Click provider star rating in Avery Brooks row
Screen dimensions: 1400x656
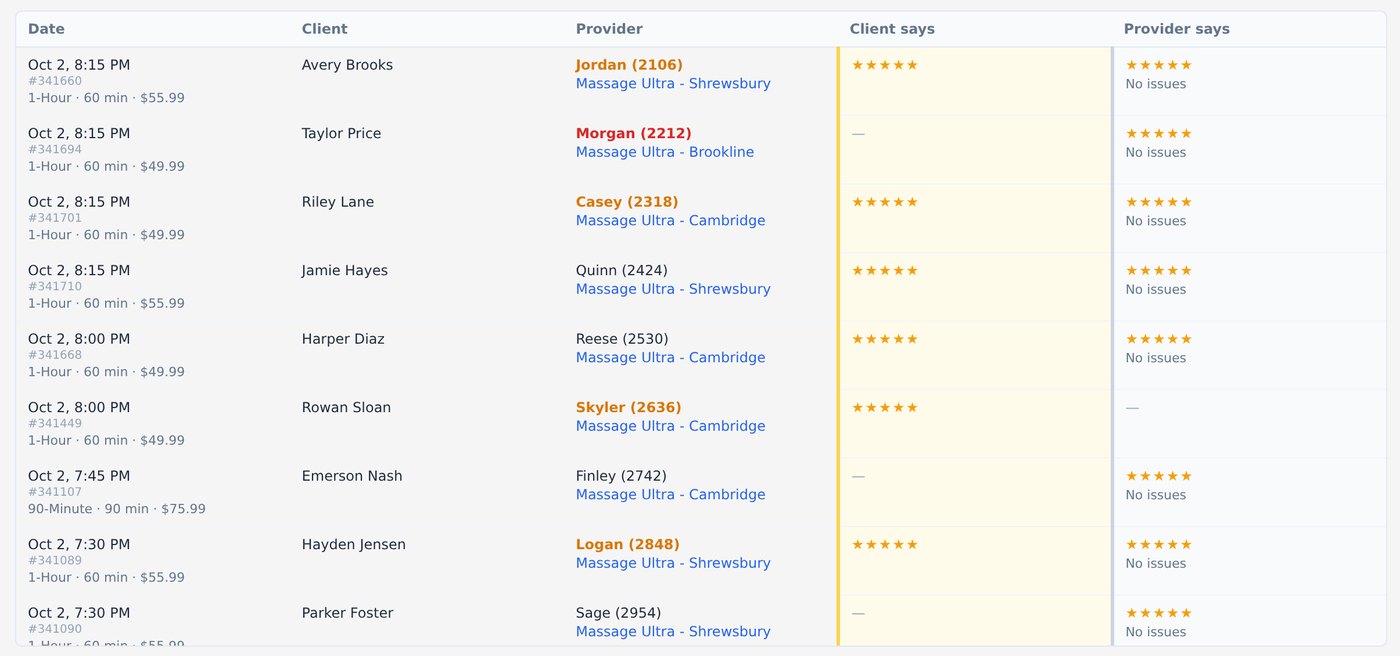tap(1159, 65)
